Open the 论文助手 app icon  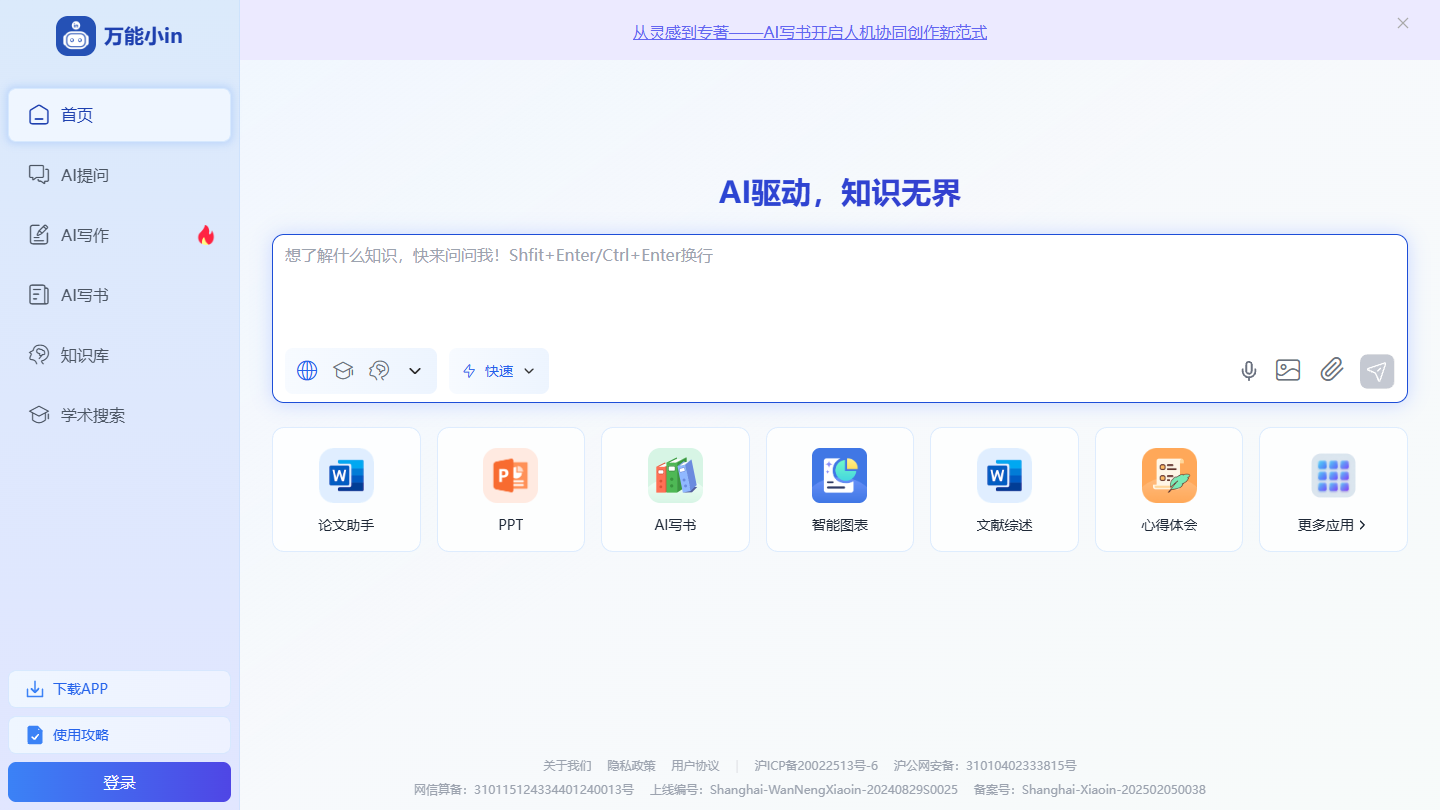[x=346, y=475]
